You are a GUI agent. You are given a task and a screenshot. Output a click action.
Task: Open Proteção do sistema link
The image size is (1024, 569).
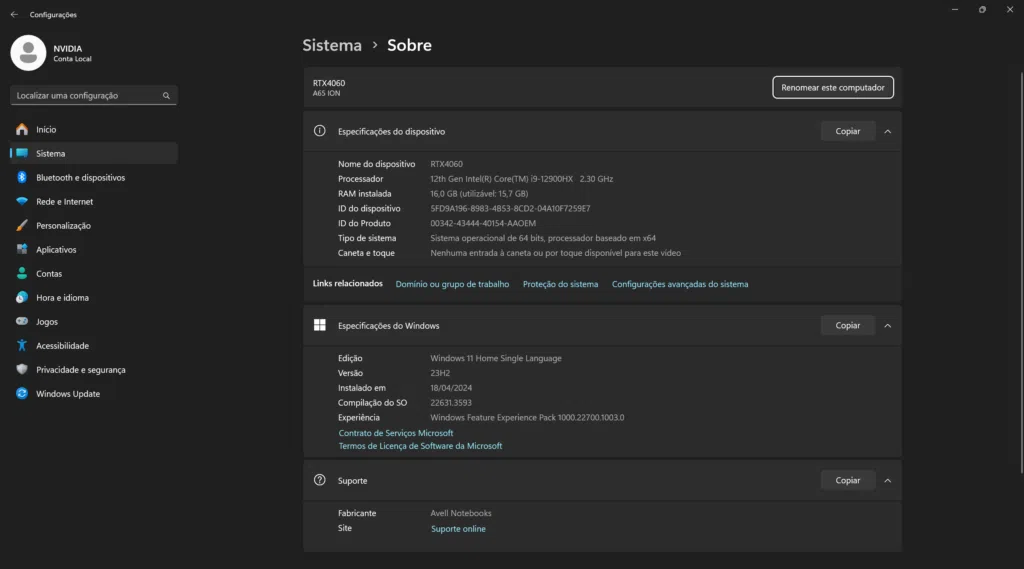tap(560, 284)
